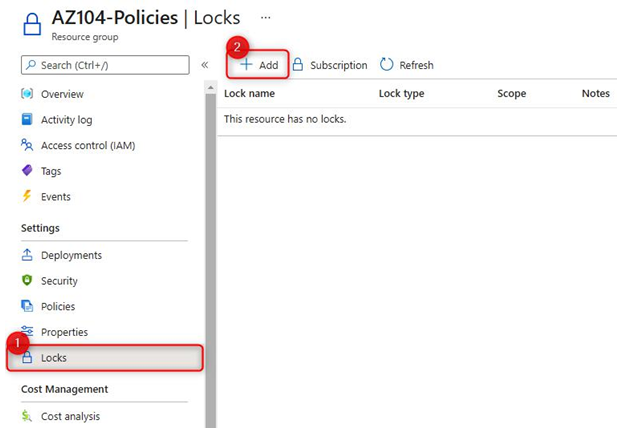Click the 'This resource has no locks.' message
Screen dimensions: 624x431
click(x=285, y=119)
